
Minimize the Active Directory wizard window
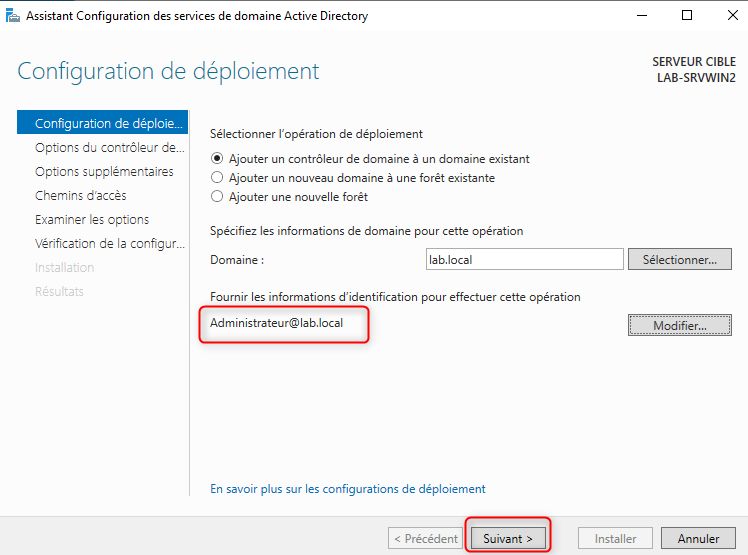click(642, 16)
